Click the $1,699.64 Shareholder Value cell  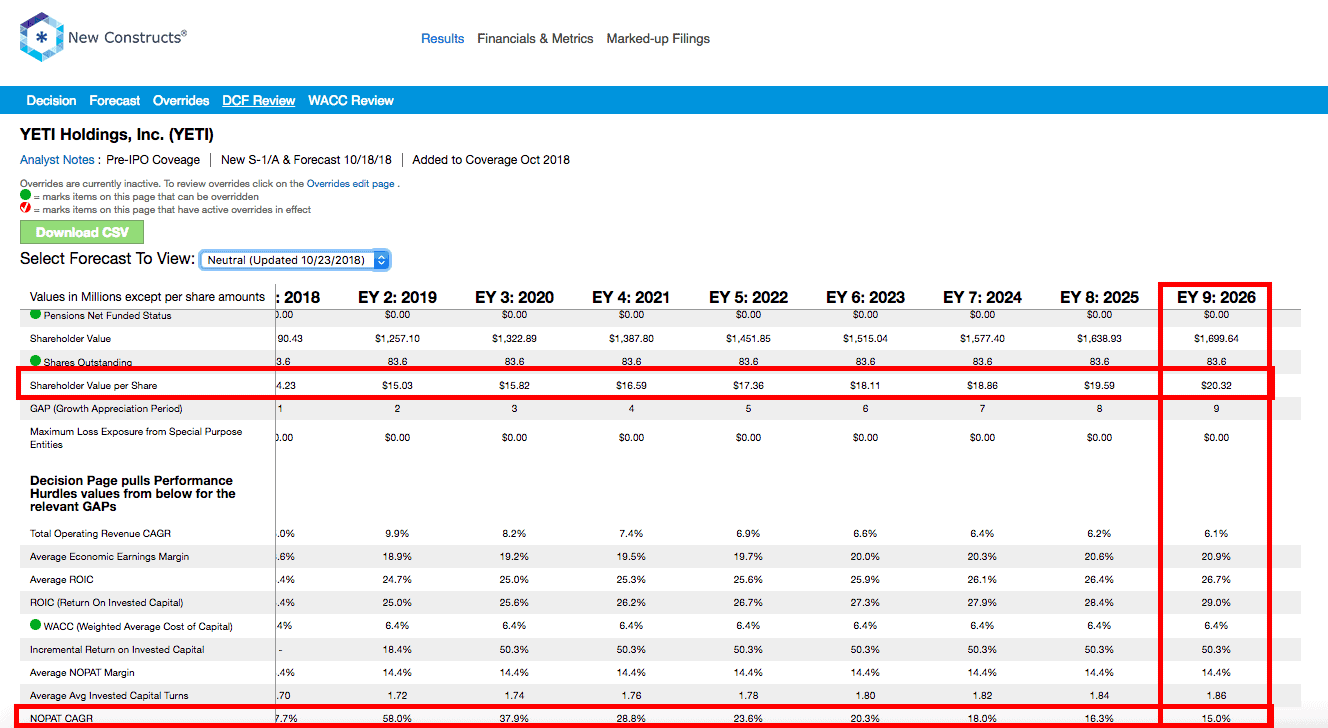(x=1216, y=339)
